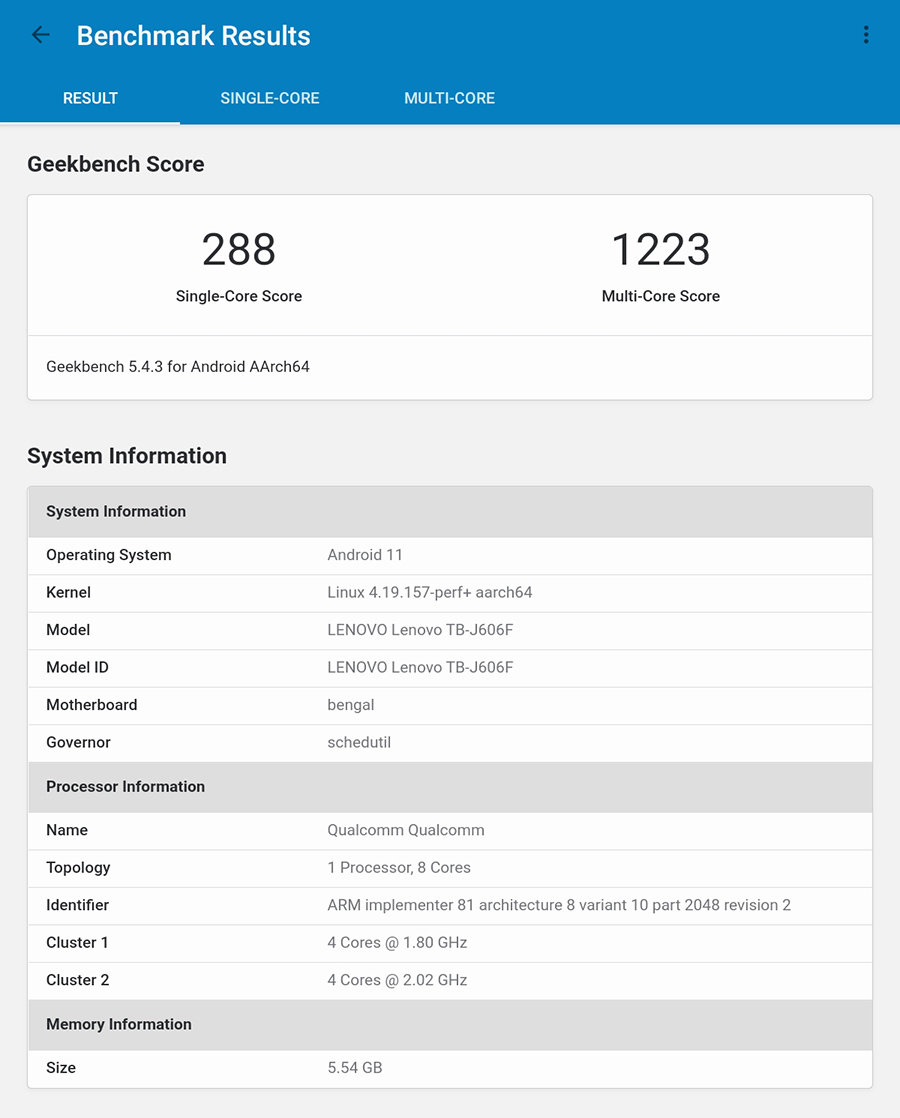This screenshot has width=900, height=1118.
Task: Click the Multi-Core Score label
Action: (x=660, y=296)
